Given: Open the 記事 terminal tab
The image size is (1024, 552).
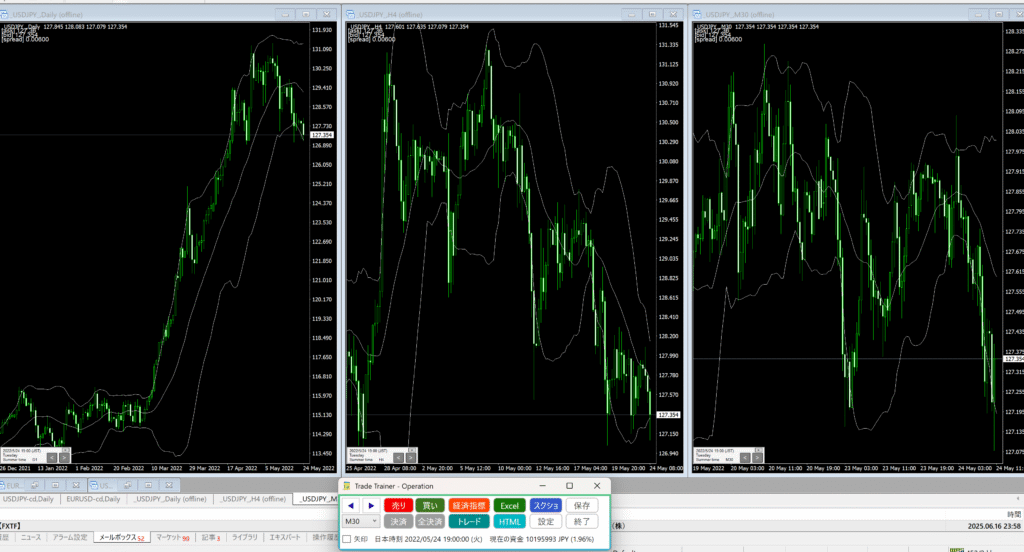Looking at the screenshot, I should pyautogui.click(x=210, y=538).
